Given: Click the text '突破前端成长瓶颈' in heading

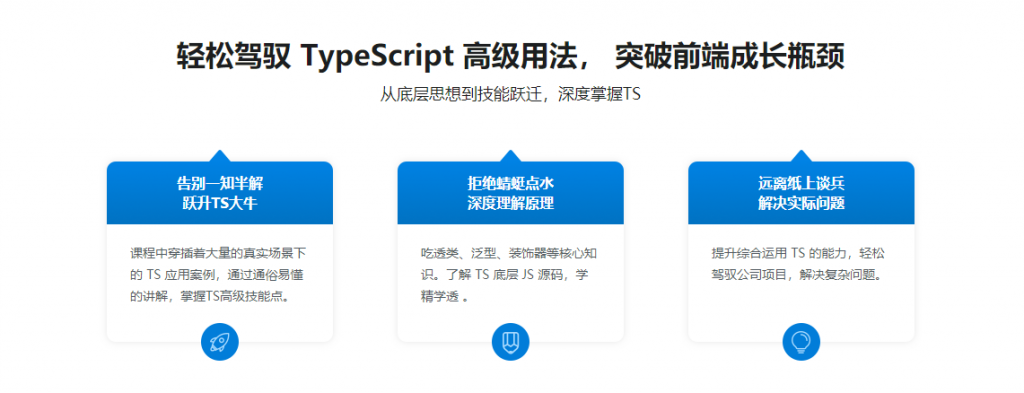Looking at the screenshot, I should (x=730, y=57).
